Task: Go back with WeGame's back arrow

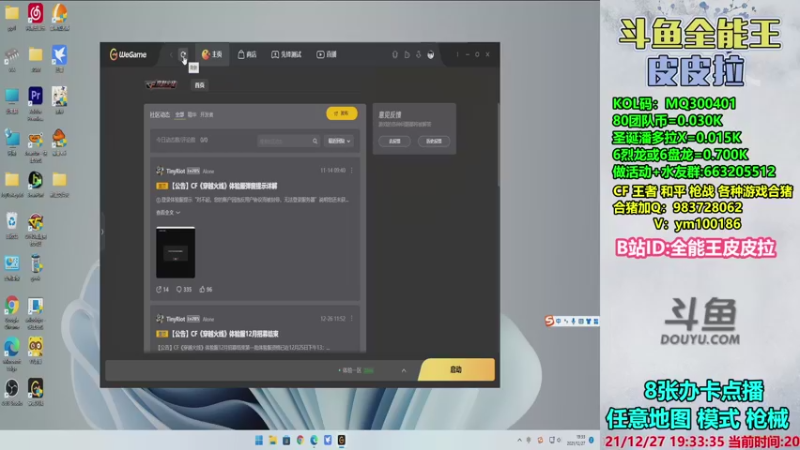Action: click(171, 55)
